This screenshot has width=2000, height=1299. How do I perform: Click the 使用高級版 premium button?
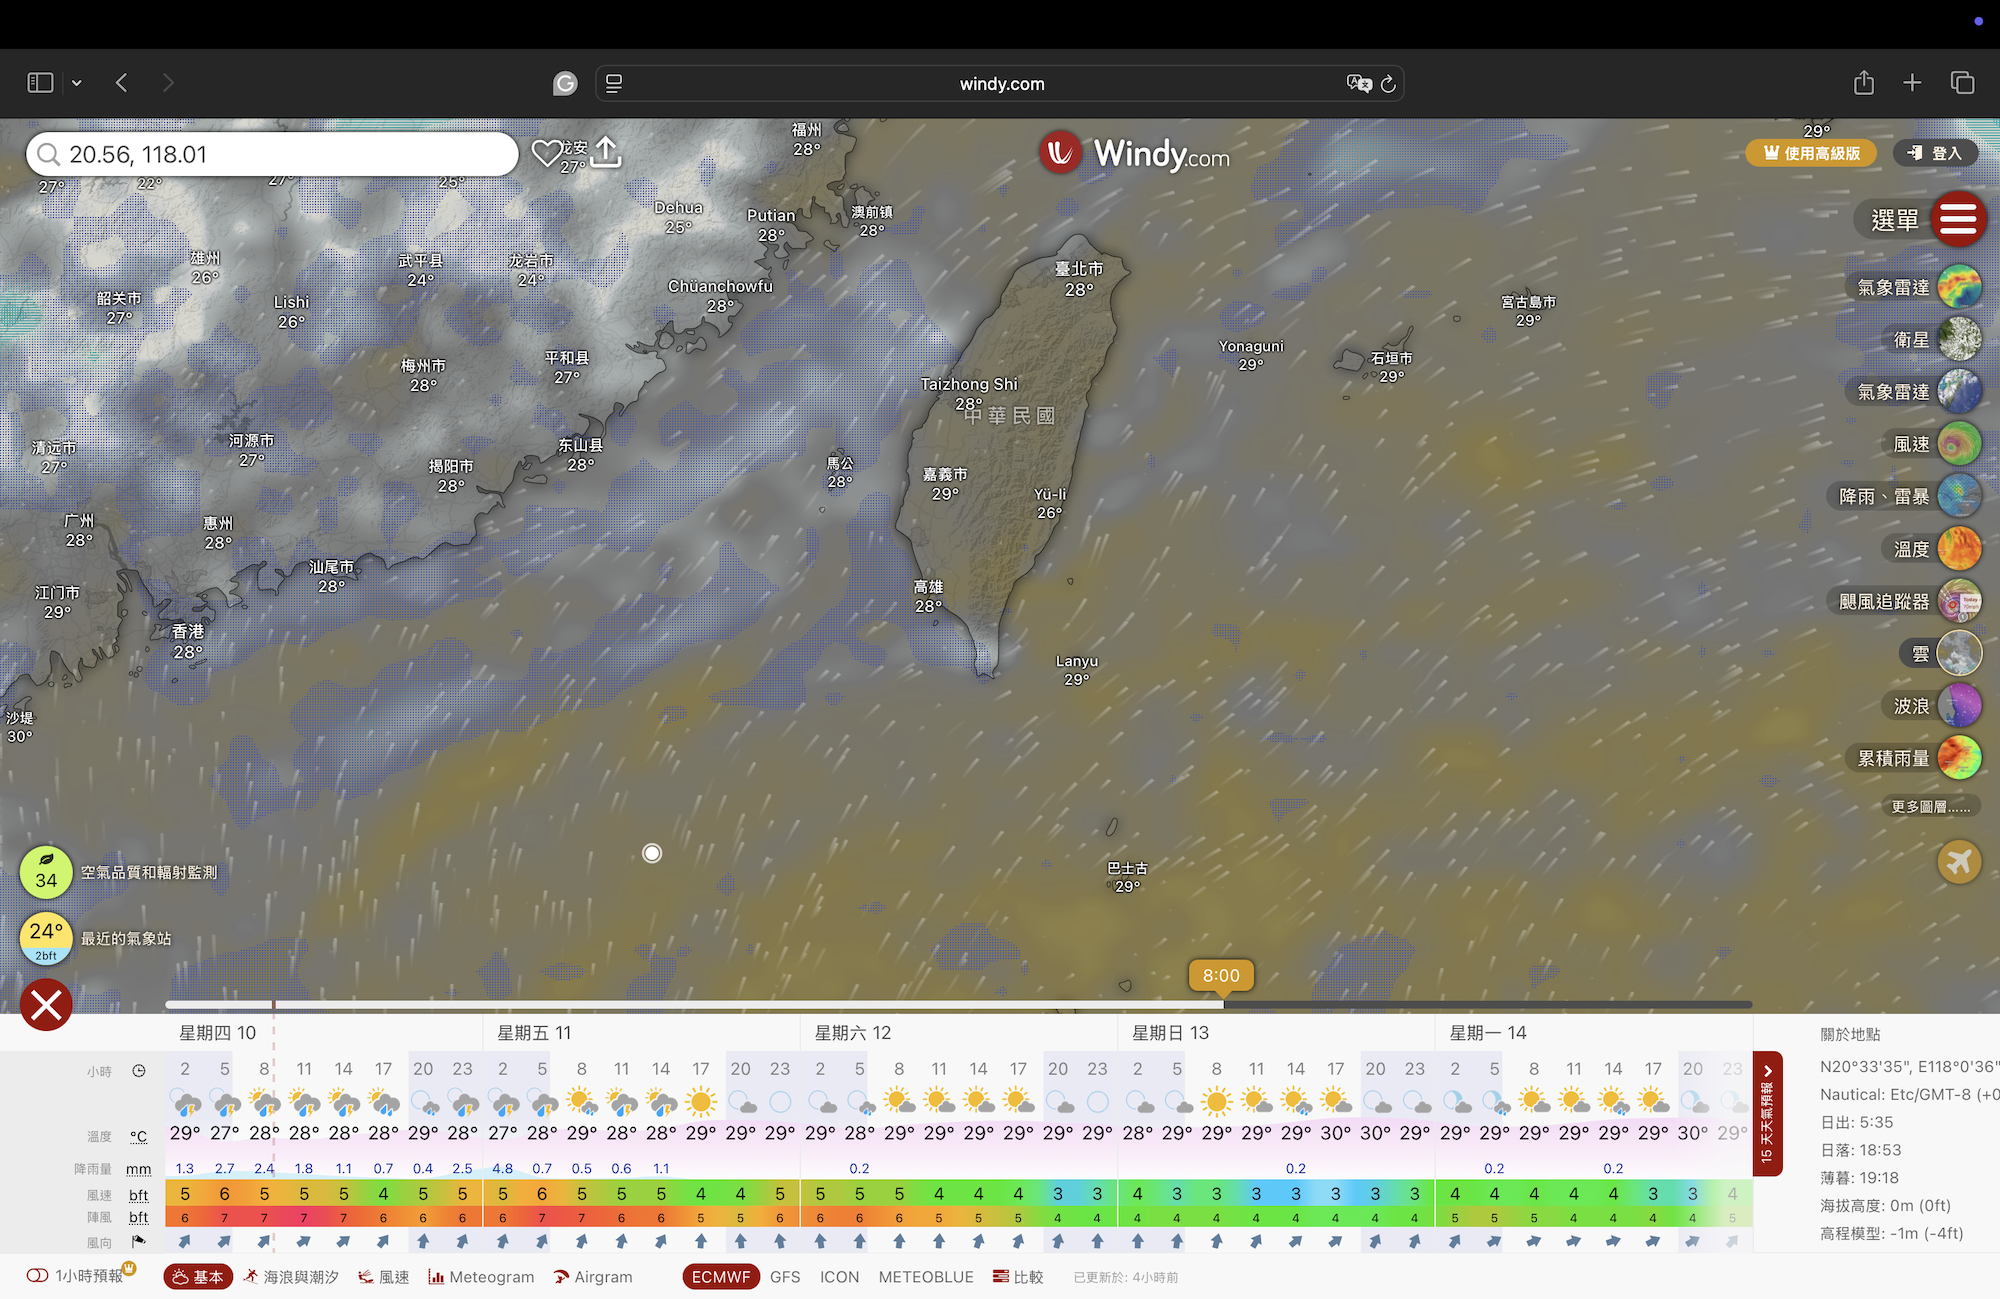(1811, 153)
